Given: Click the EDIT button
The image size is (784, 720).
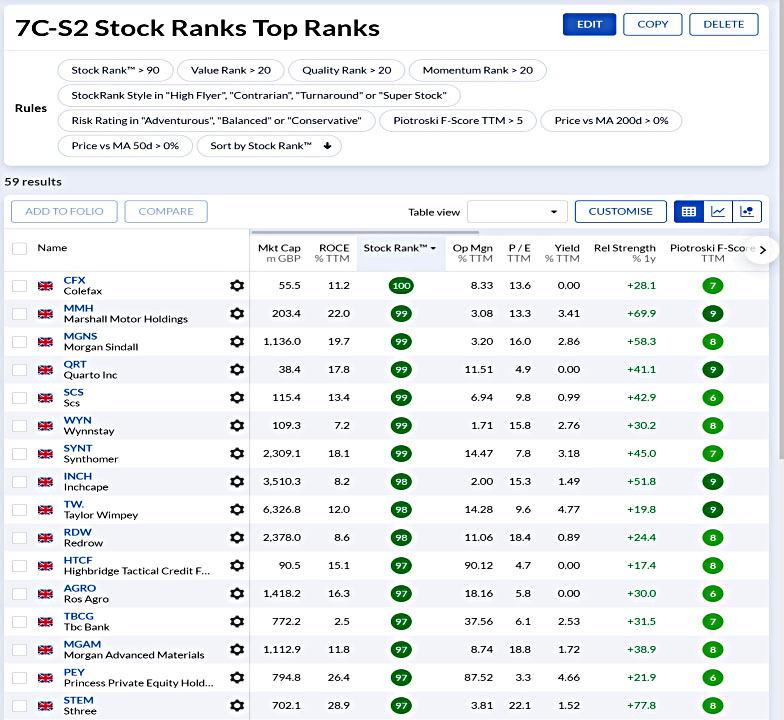Looking at the screenshot, I should pos(589,24).
